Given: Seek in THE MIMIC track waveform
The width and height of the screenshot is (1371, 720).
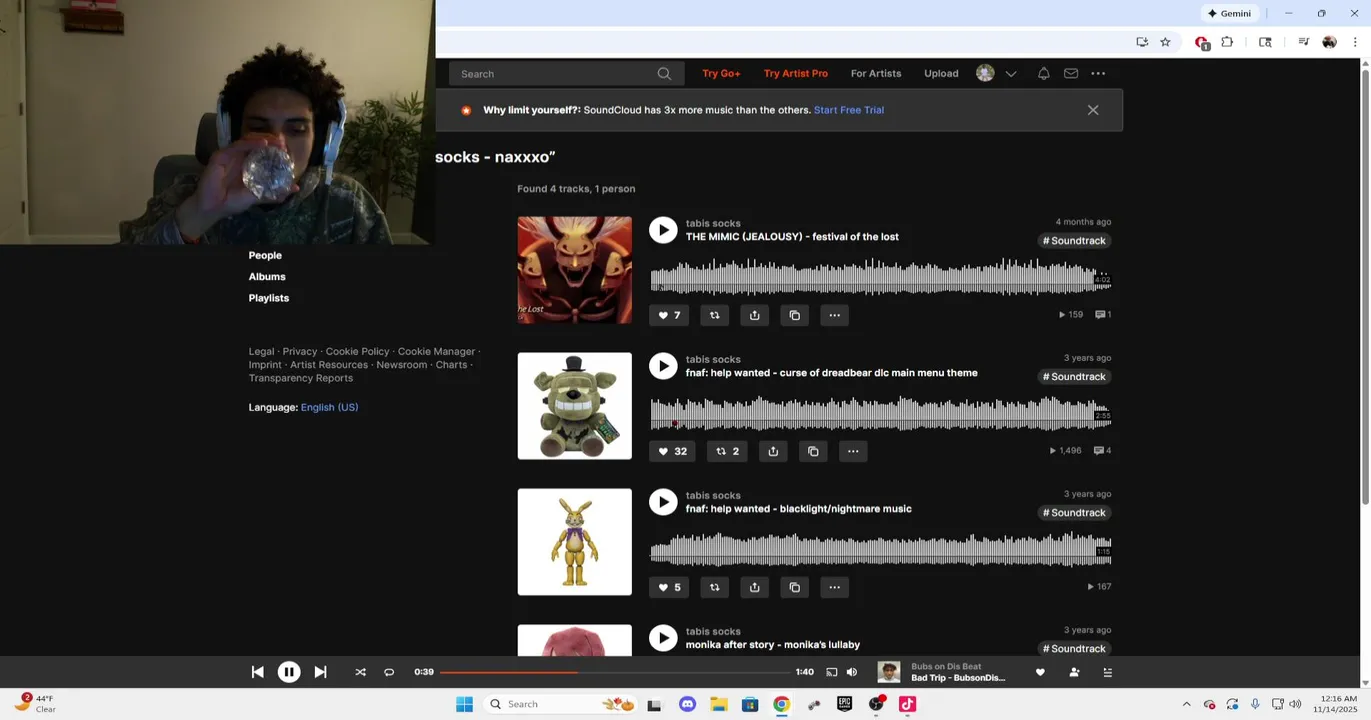Looking at the screenshot, I should (x=880, y=277).
